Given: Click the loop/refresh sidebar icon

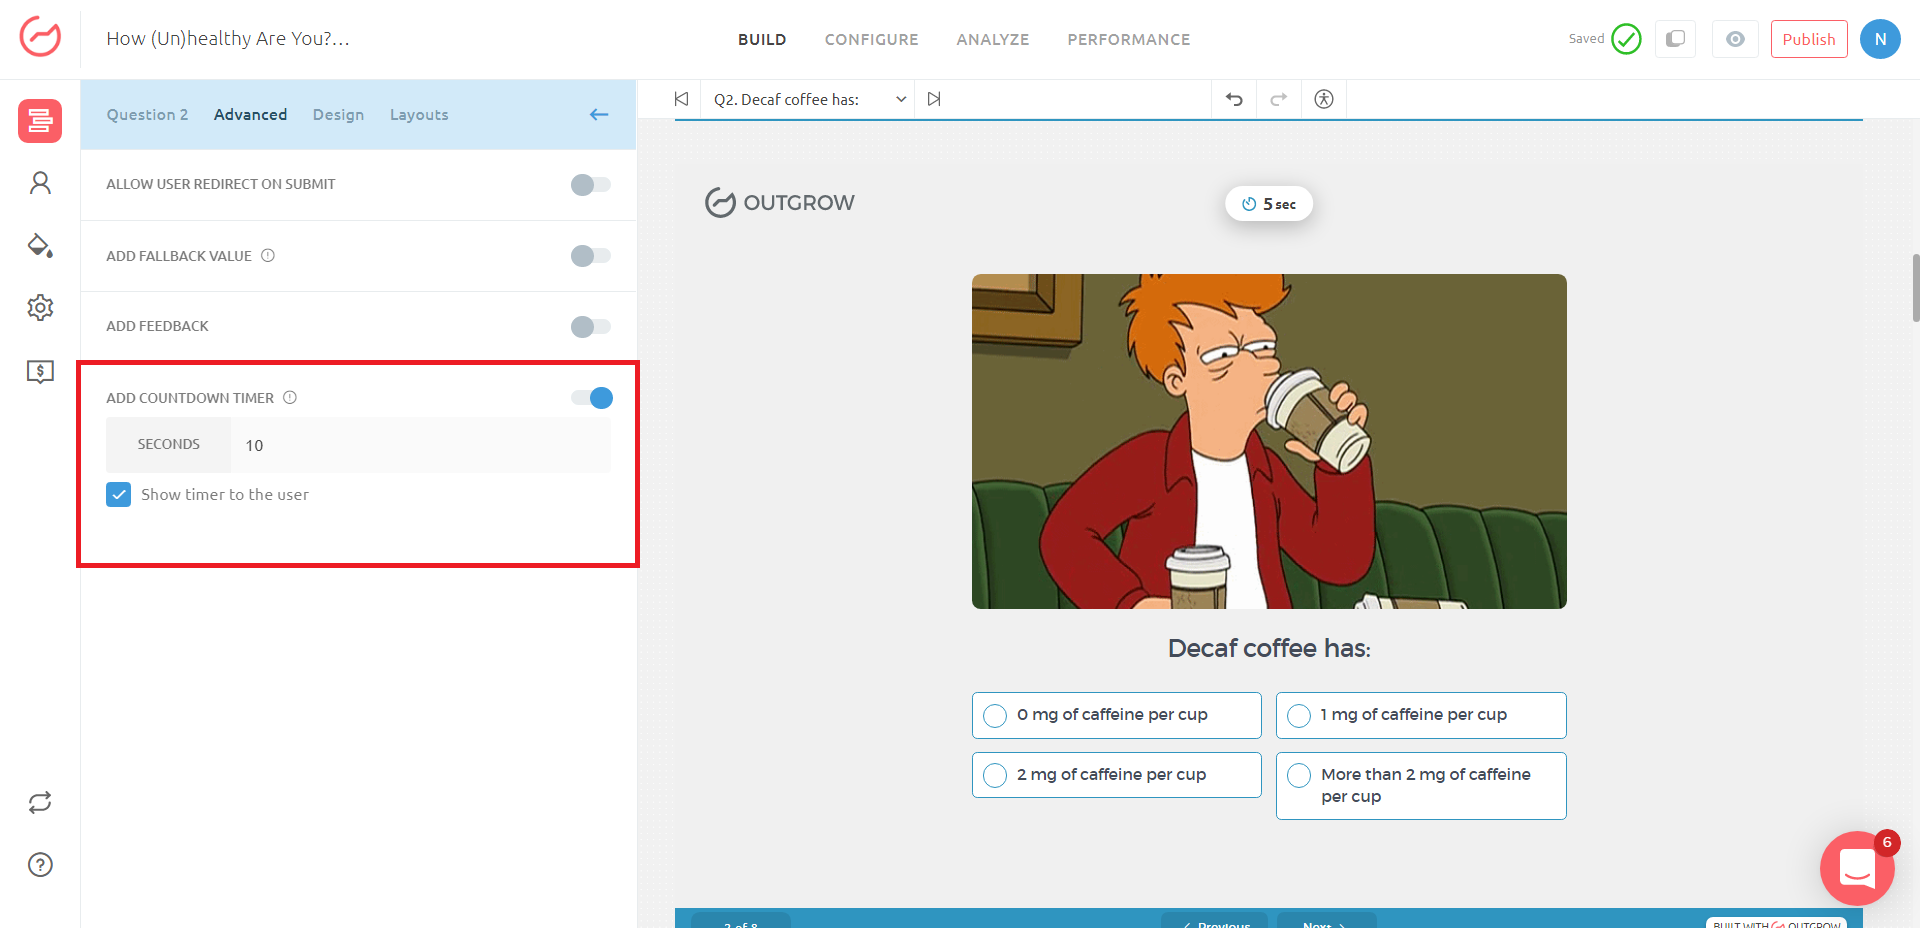Looking at the screenshot, I should (40, 803).
